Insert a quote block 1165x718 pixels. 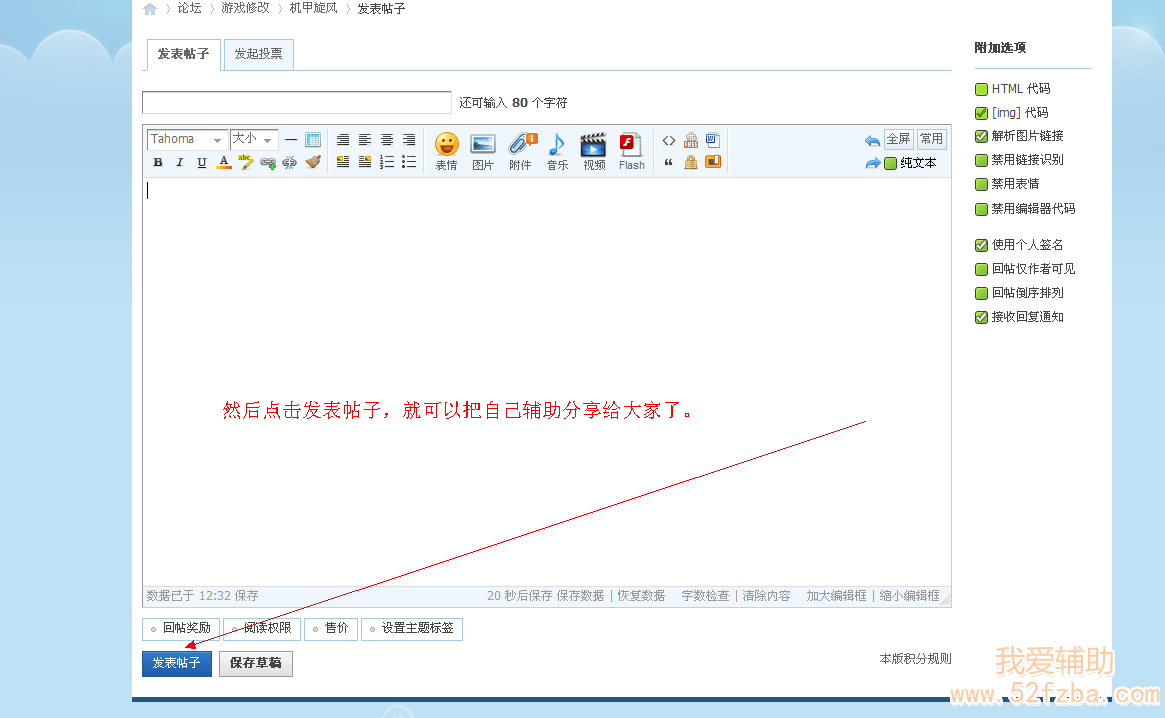point(669,162)
